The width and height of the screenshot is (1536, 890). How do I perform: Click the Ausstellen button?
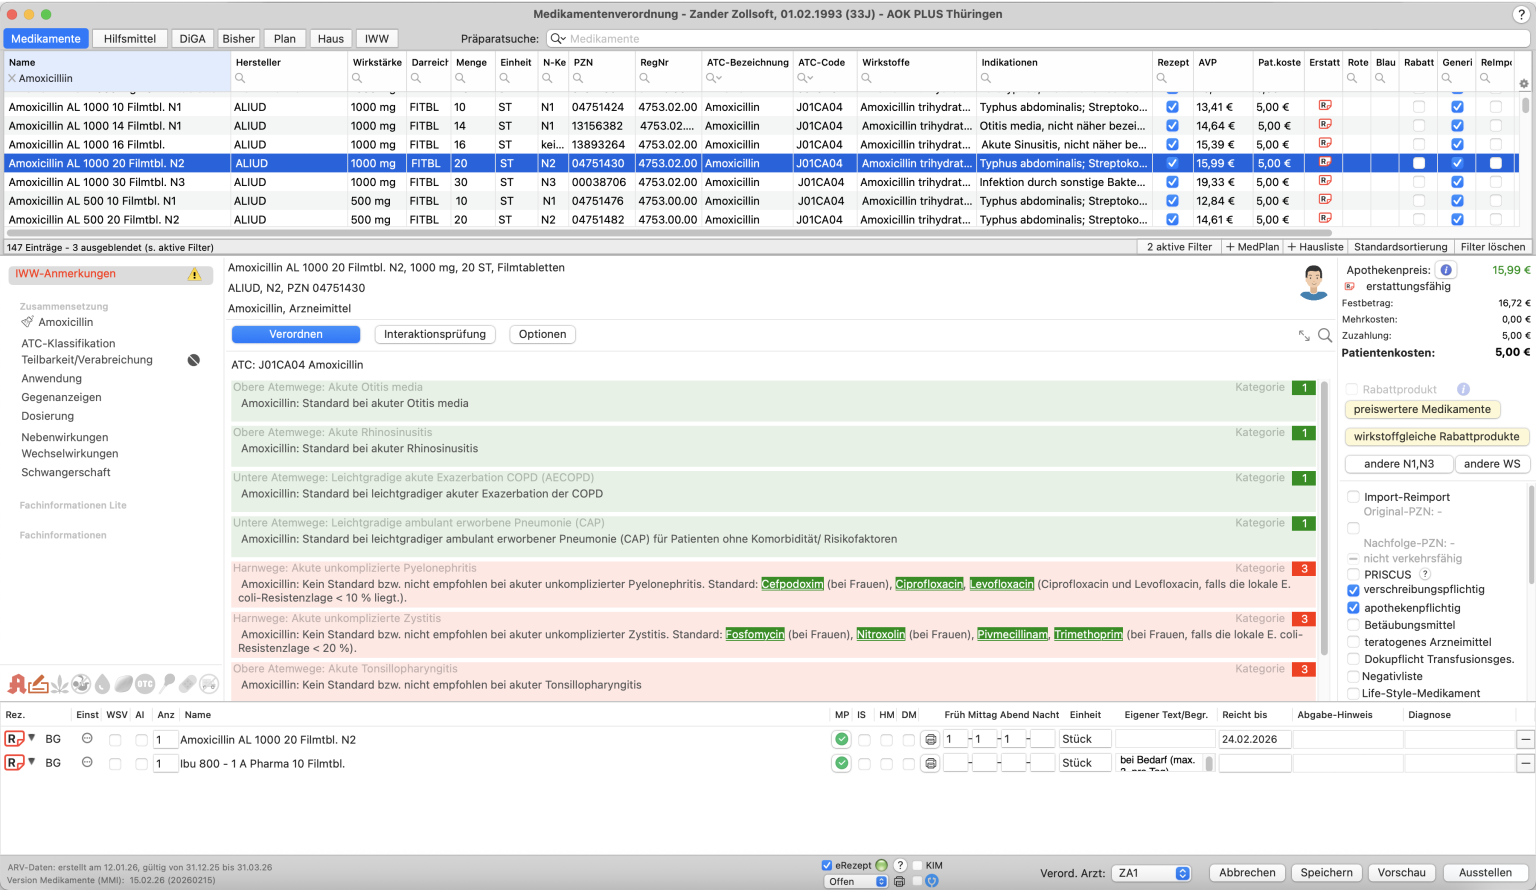[1484, 873]
